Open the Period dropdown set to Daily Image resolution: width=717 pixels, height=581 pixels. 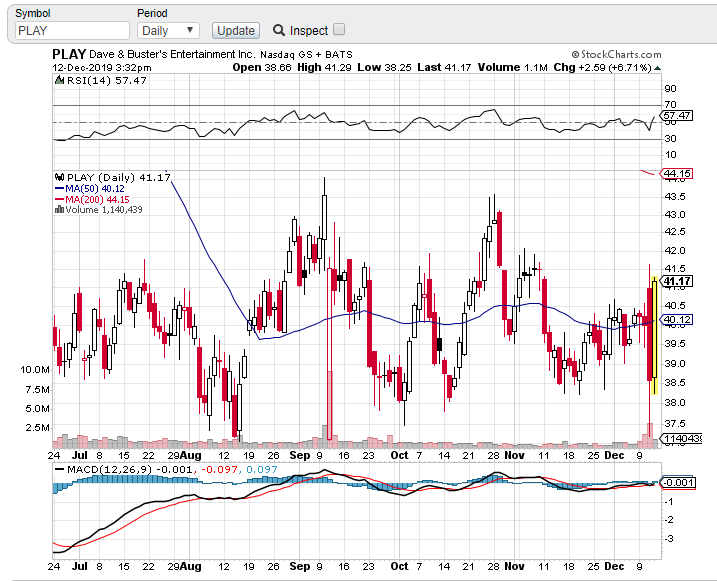point(169,31)
